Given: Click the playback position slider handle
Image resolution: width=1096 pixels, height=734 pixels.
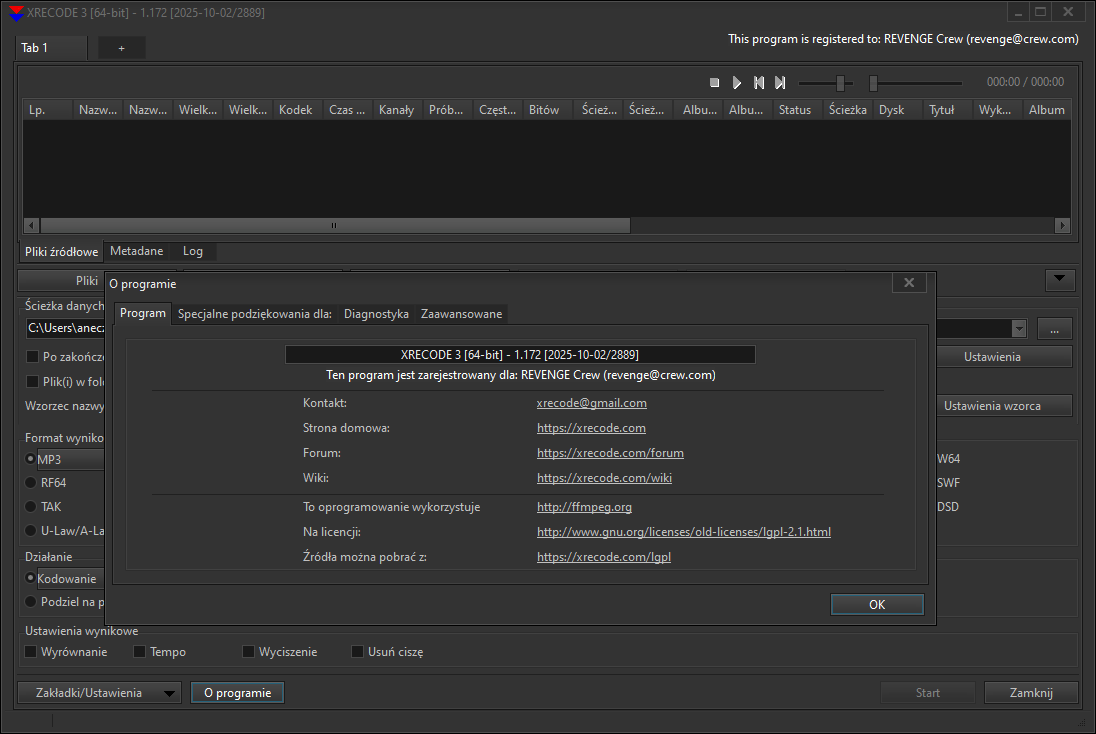Looking at the screenshot, I should point(873,83).
